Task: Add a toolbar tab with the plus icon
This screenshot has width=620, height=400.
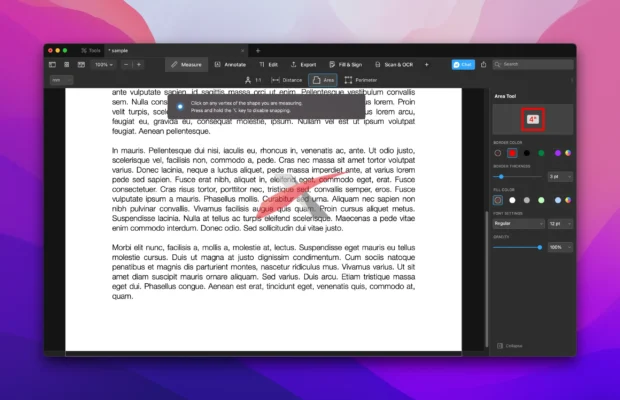Action: (427, 64)
